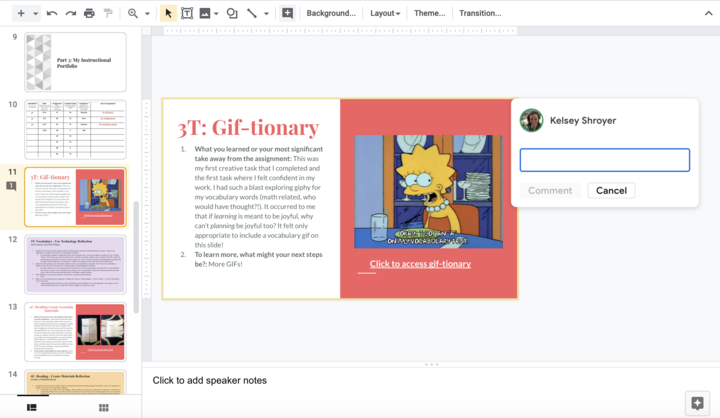Viewport: 720px width, 418px height.
Task: Click the 'Click to access gif-tionary' link
Action: point(420,264)
